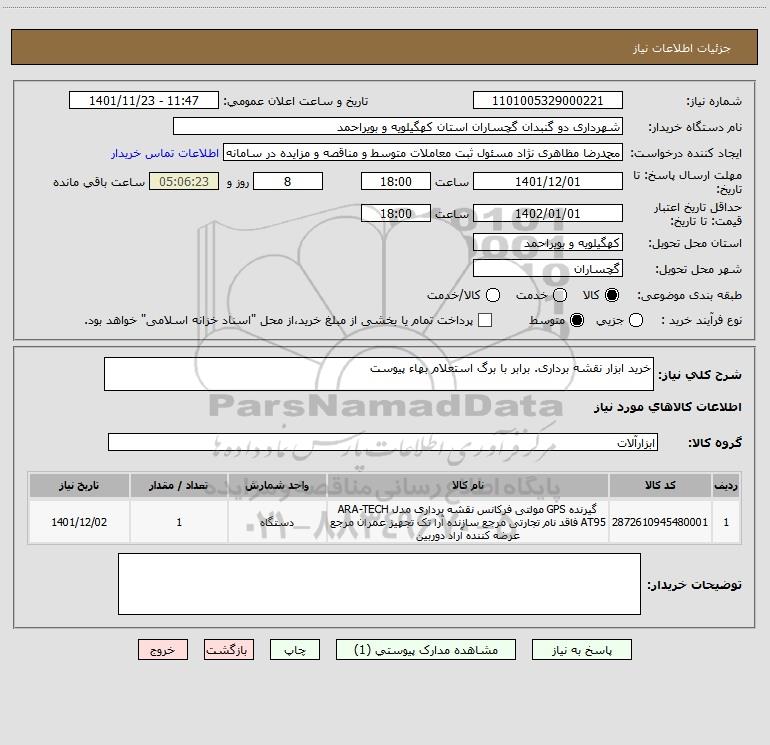770x745 pixels.
Task: Select the 'متوسط' purchase type radio
Action: [x=577, y=320]
